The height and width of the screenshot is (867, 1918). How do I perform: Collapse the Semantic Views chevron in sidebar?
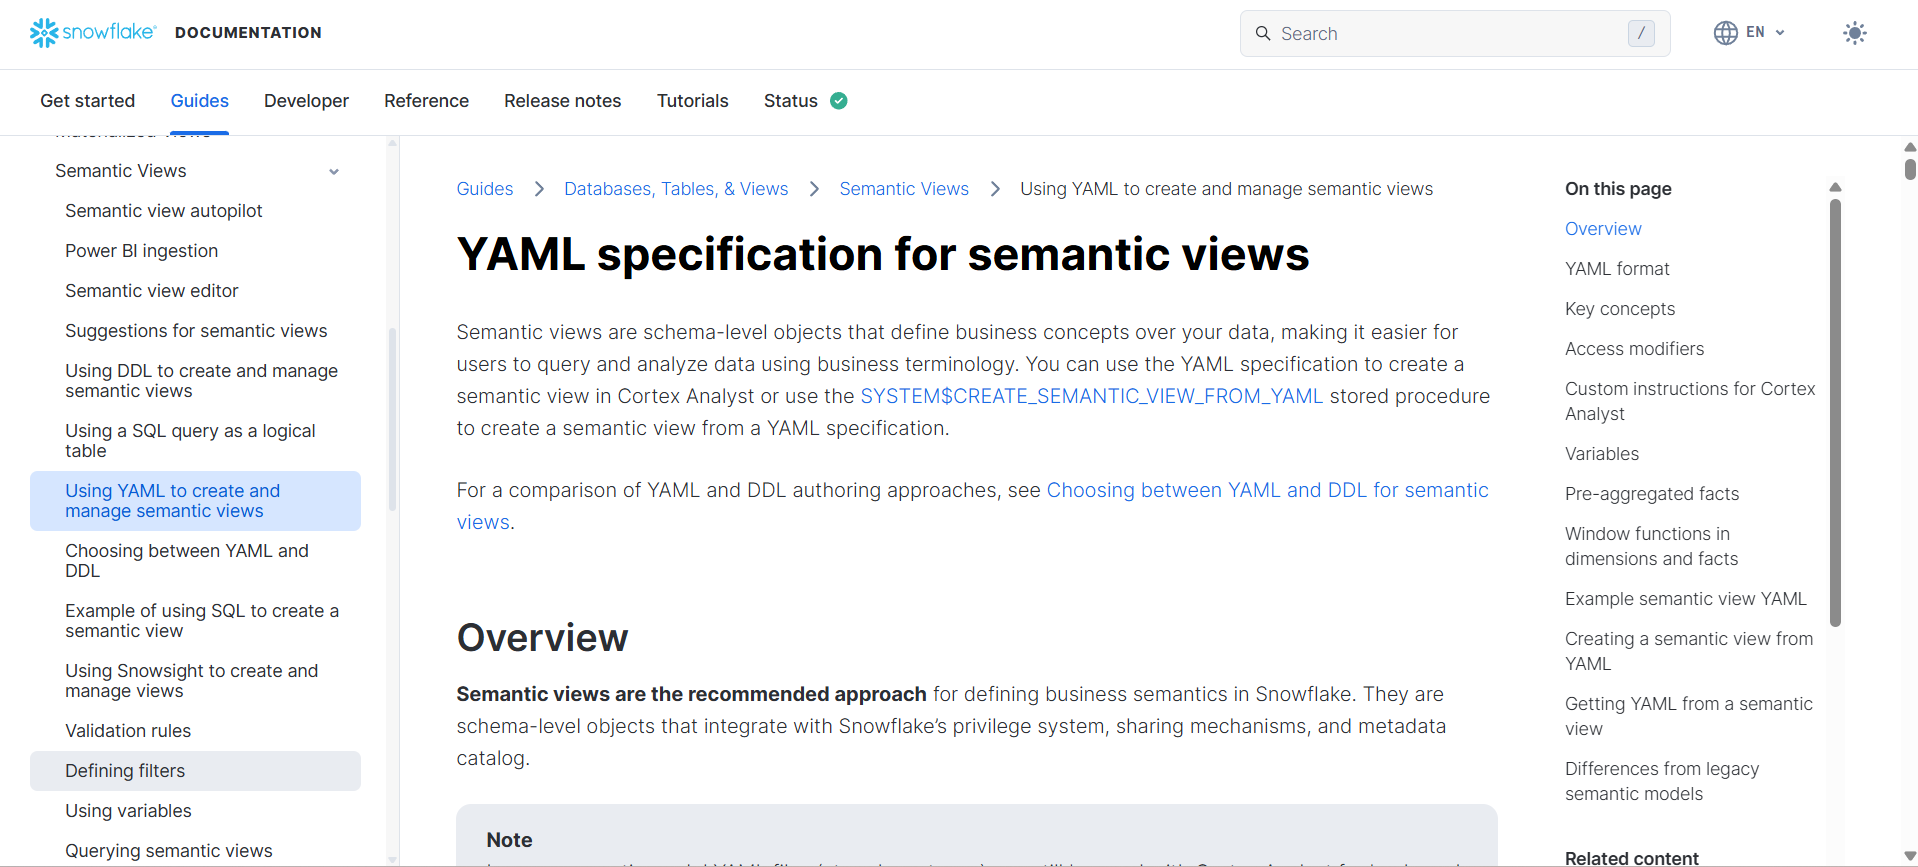tap(334, 172)
